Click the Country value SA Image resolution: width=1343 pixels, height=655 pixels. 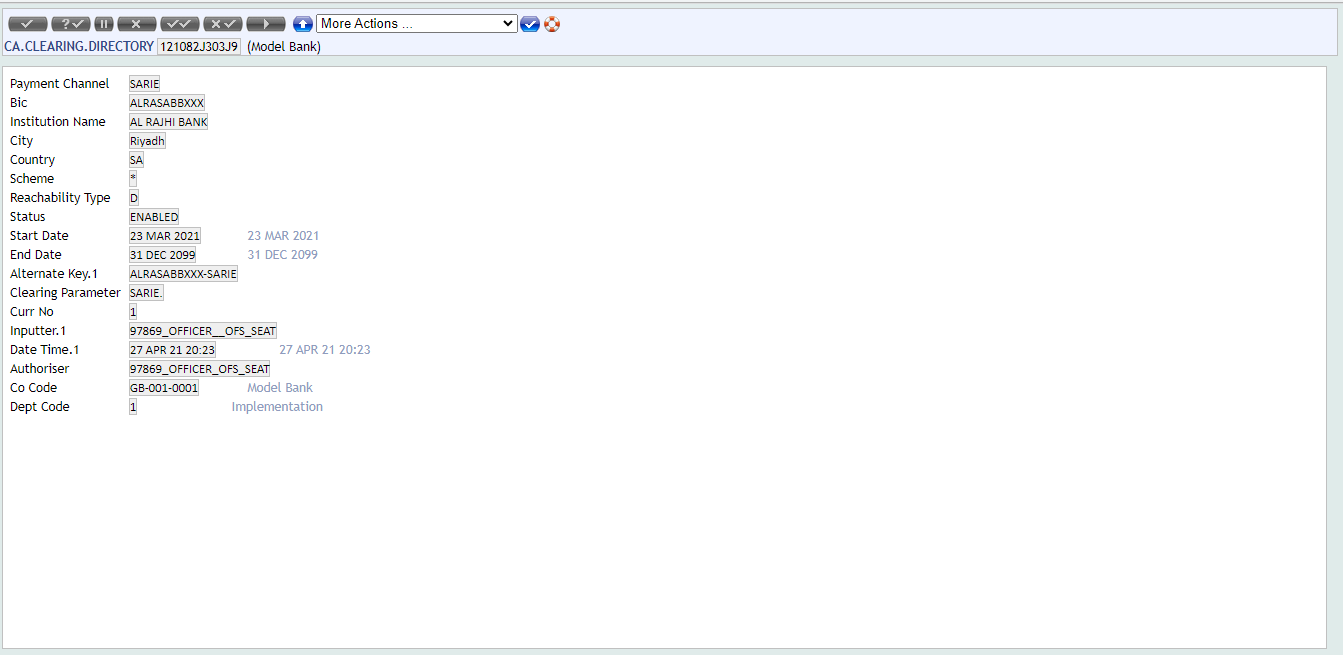click(136, 160)
